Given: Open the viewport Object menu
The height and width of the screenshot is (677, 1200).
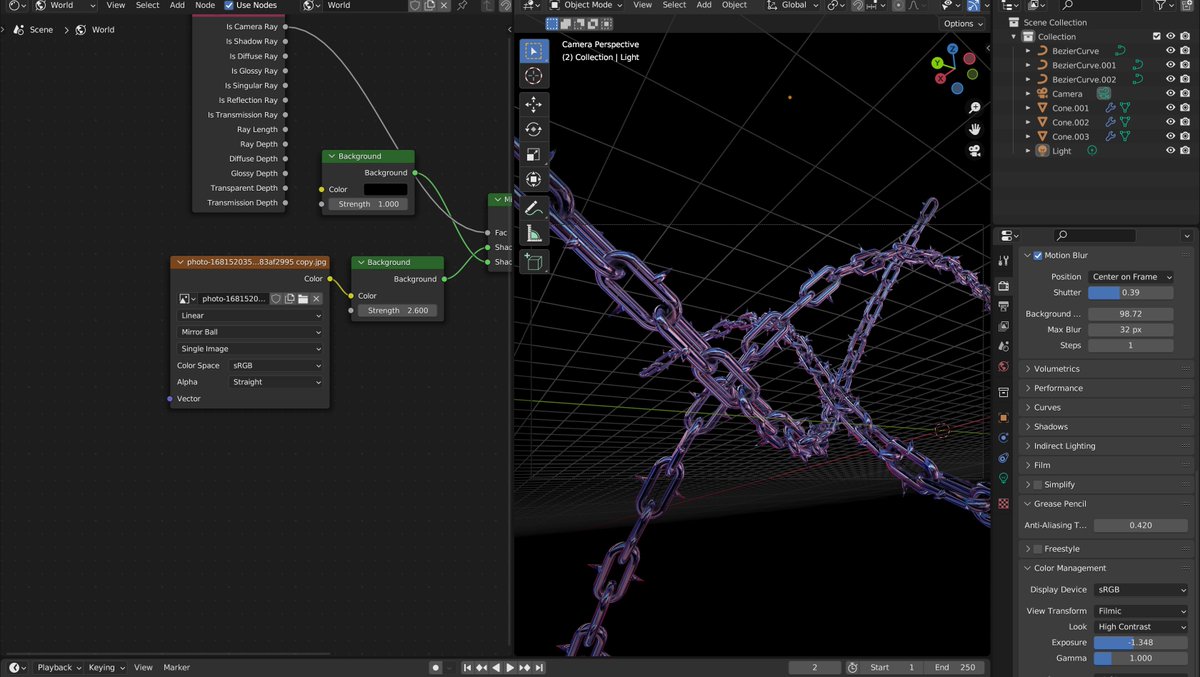Looking at the screenshot, I should click(735, 5).
